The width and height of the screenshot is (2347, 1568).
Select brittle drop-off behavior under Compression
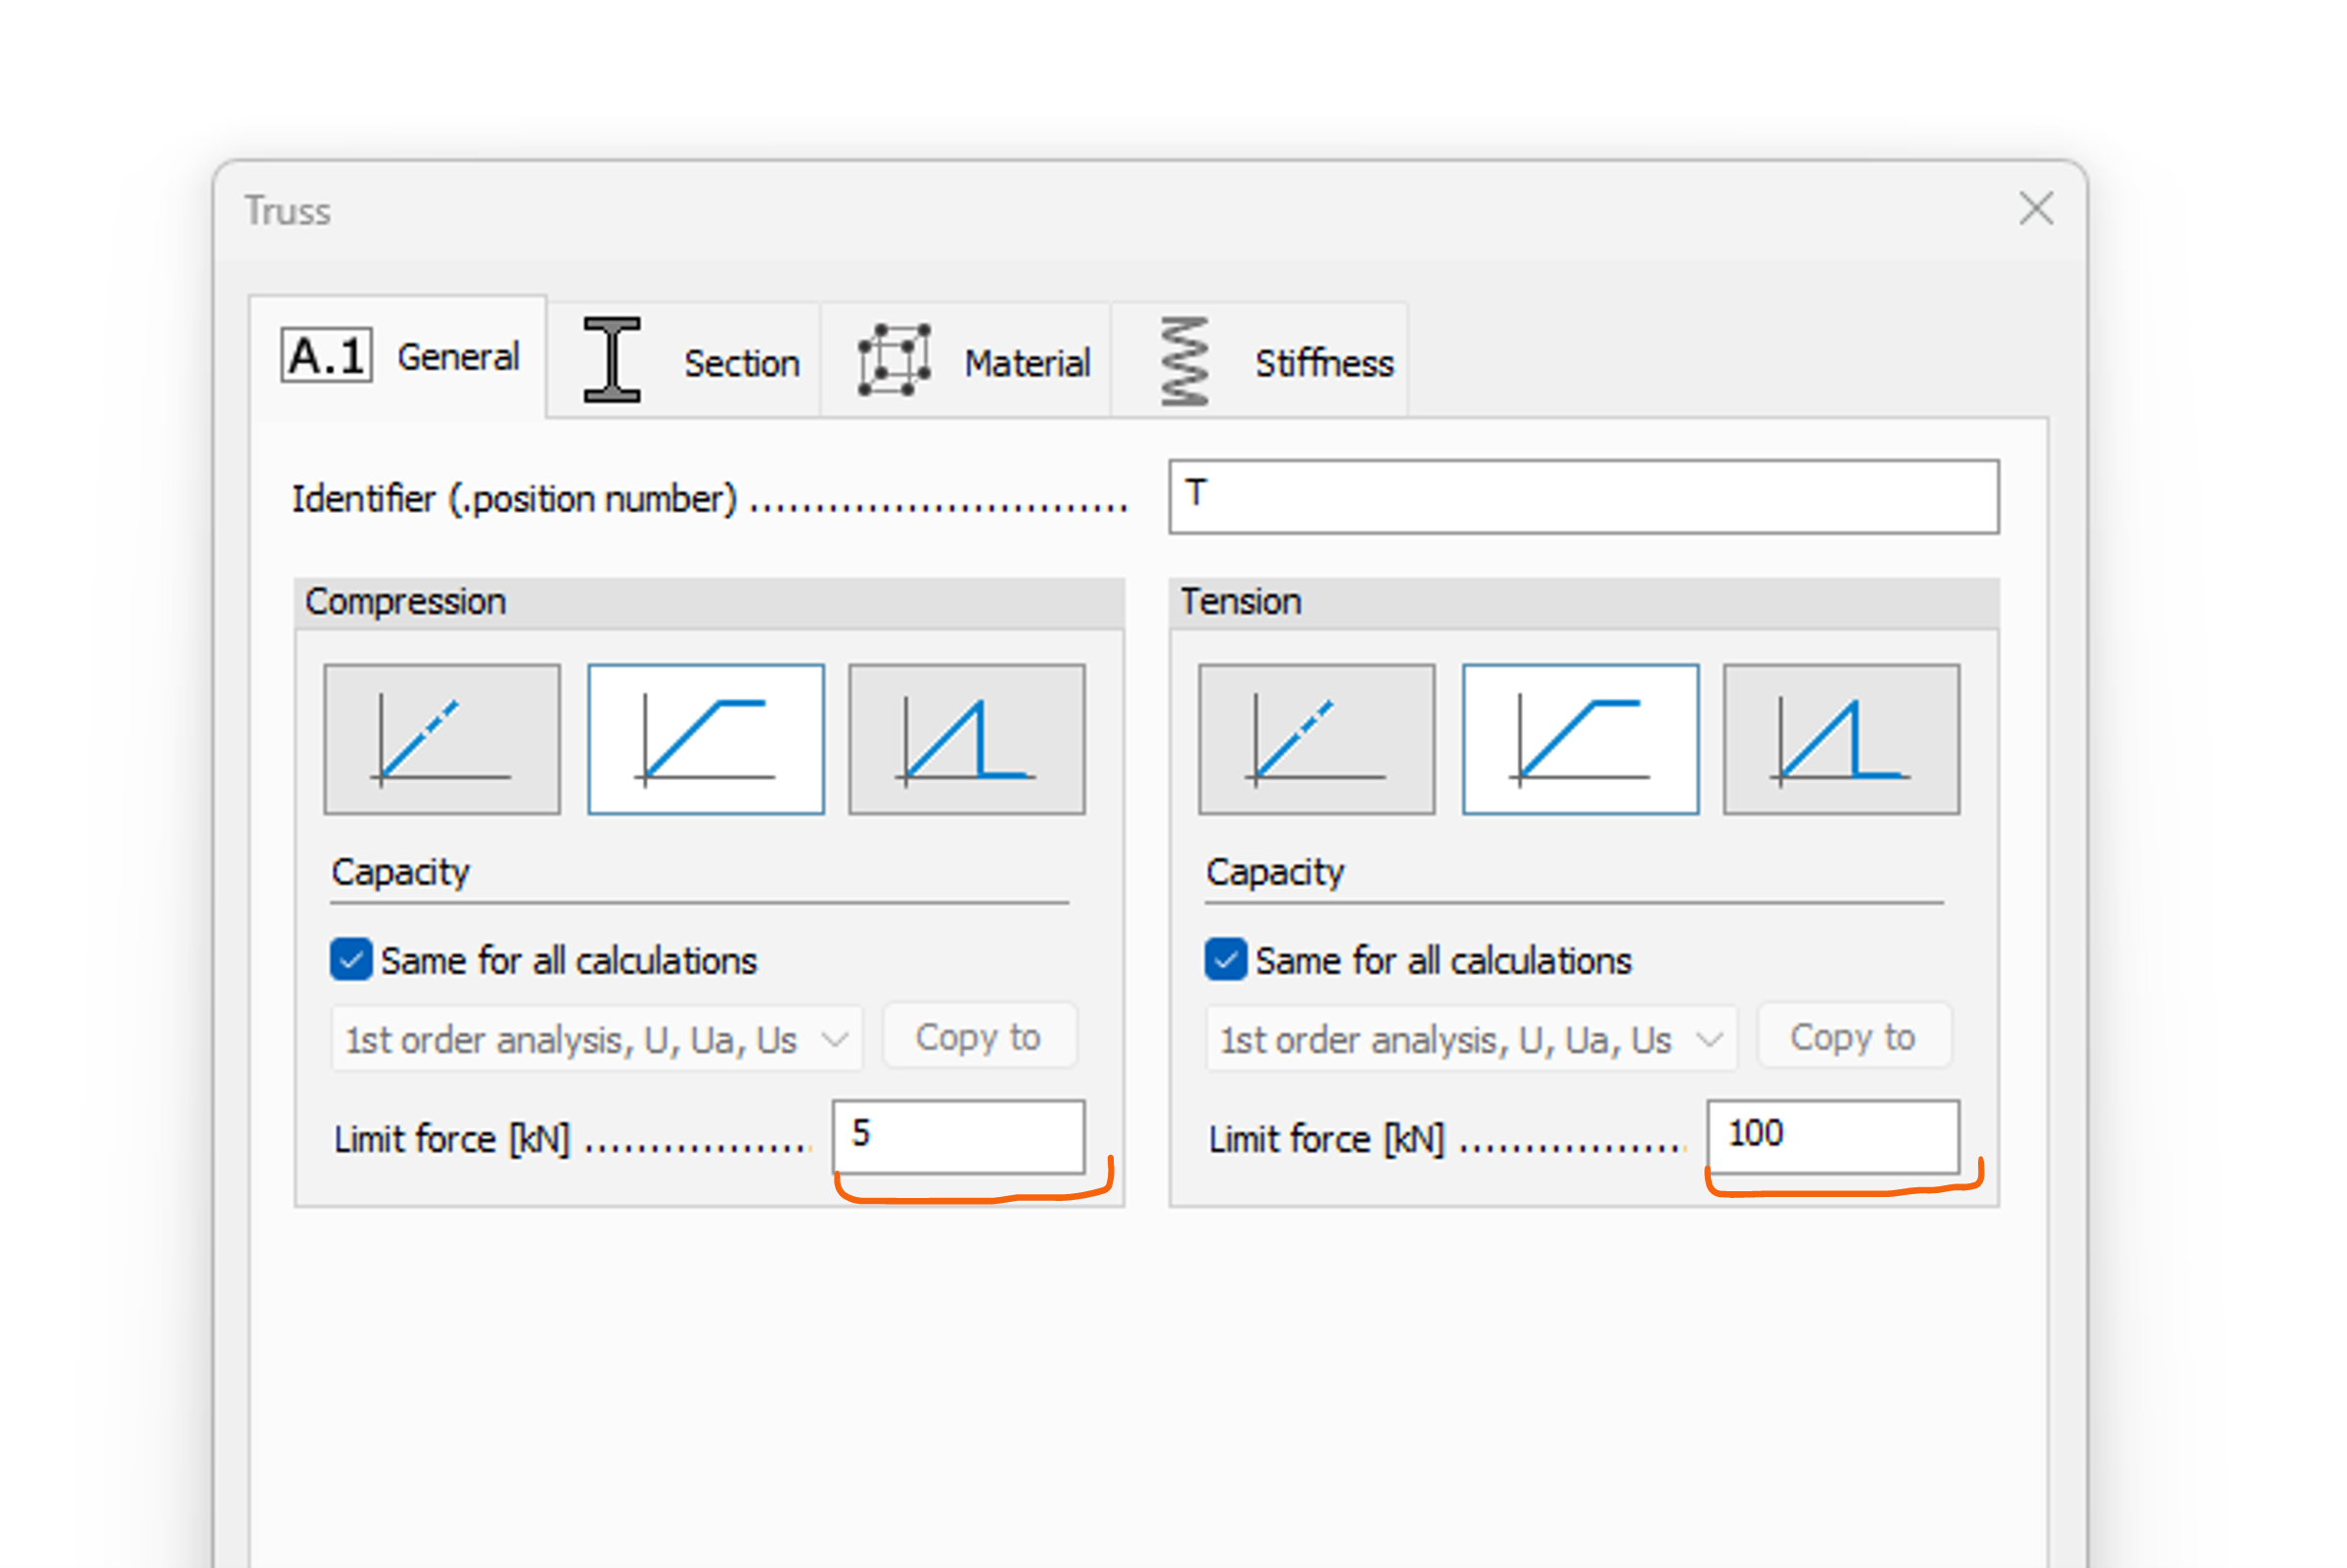pyautogui.click(x=967, y=739)
